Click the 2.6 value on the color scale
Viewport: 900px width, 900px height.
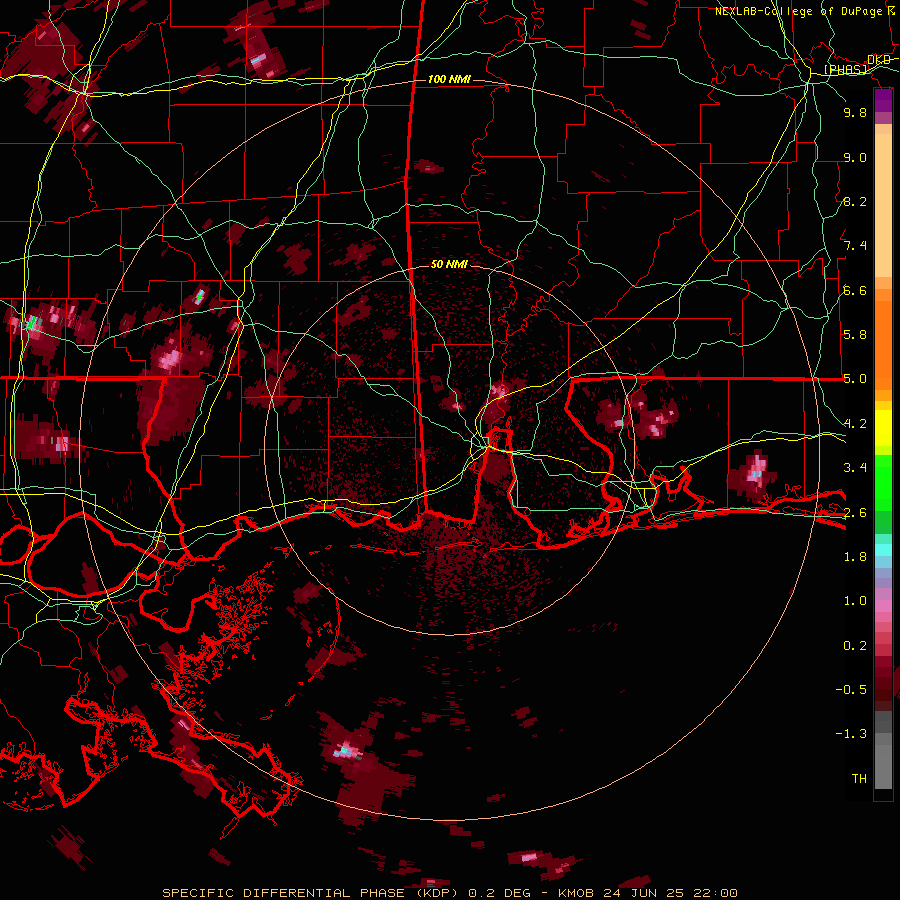(x=855, y=513)
